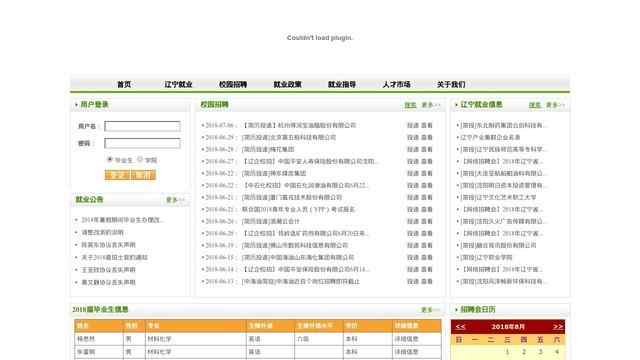The width and height of the screenshot is (640, 360).
Task: Click 查看 on the 2018-06-27 row
Action: click(x=427, y=162)
